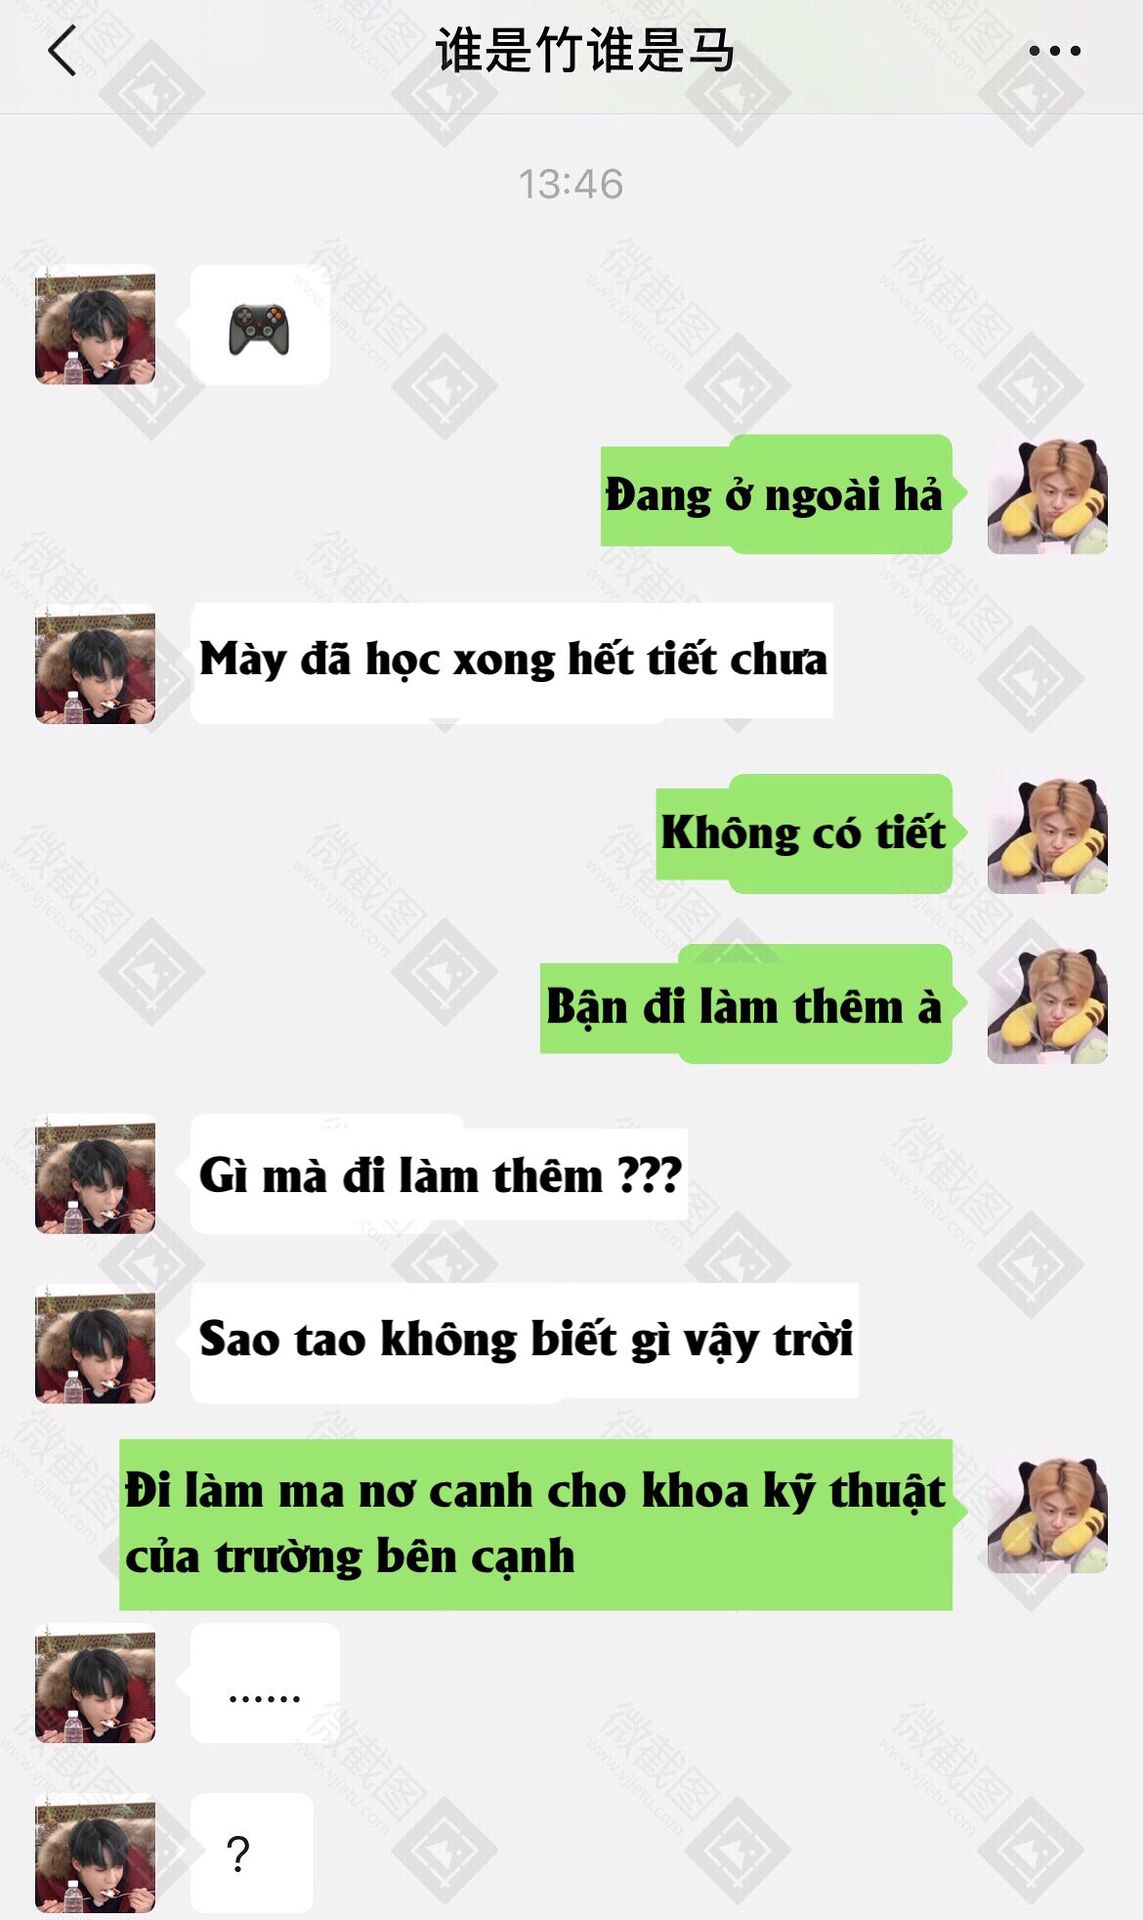Tap the back arrow in header

pyautogui.click(x=62, y=51)
